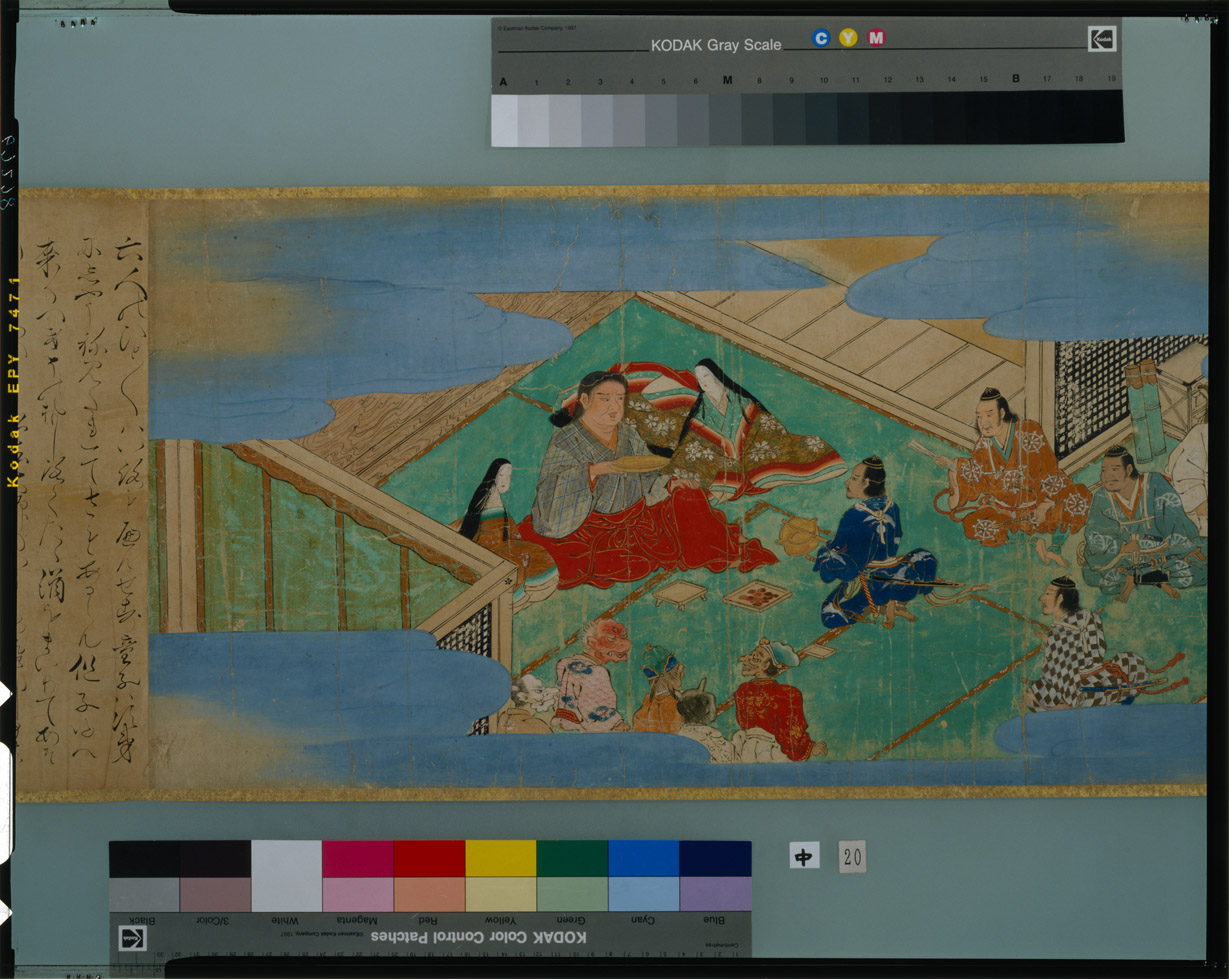Screen dimensions: 1229x979
Task: Click the blue C circle on gray scale
Action: click(x=821, y=38)
